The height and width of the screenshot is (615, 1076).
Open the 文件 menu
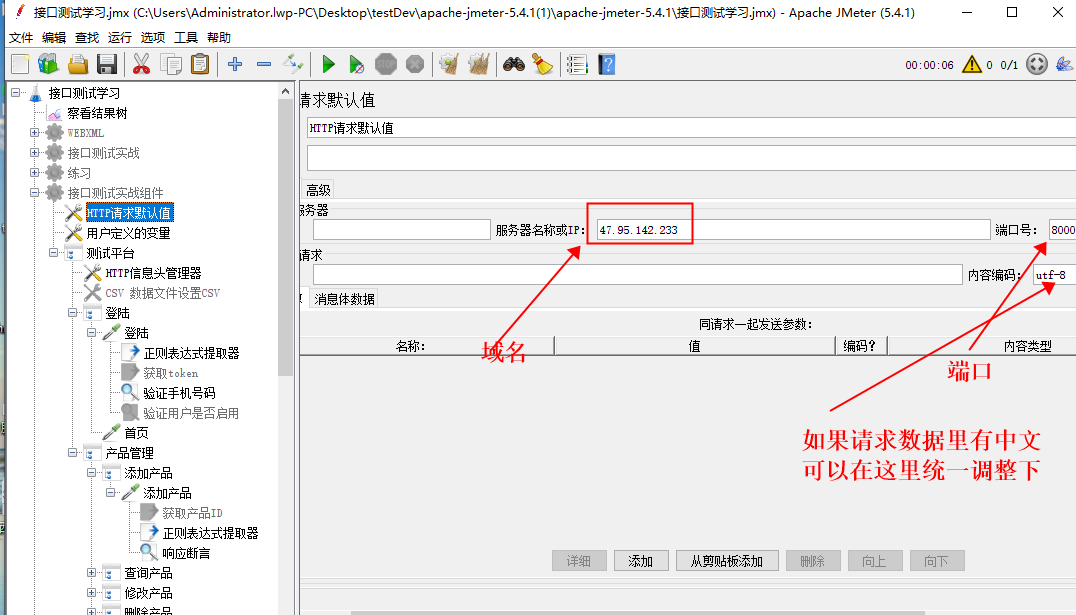pyautogui.click(x=21, y=38)
